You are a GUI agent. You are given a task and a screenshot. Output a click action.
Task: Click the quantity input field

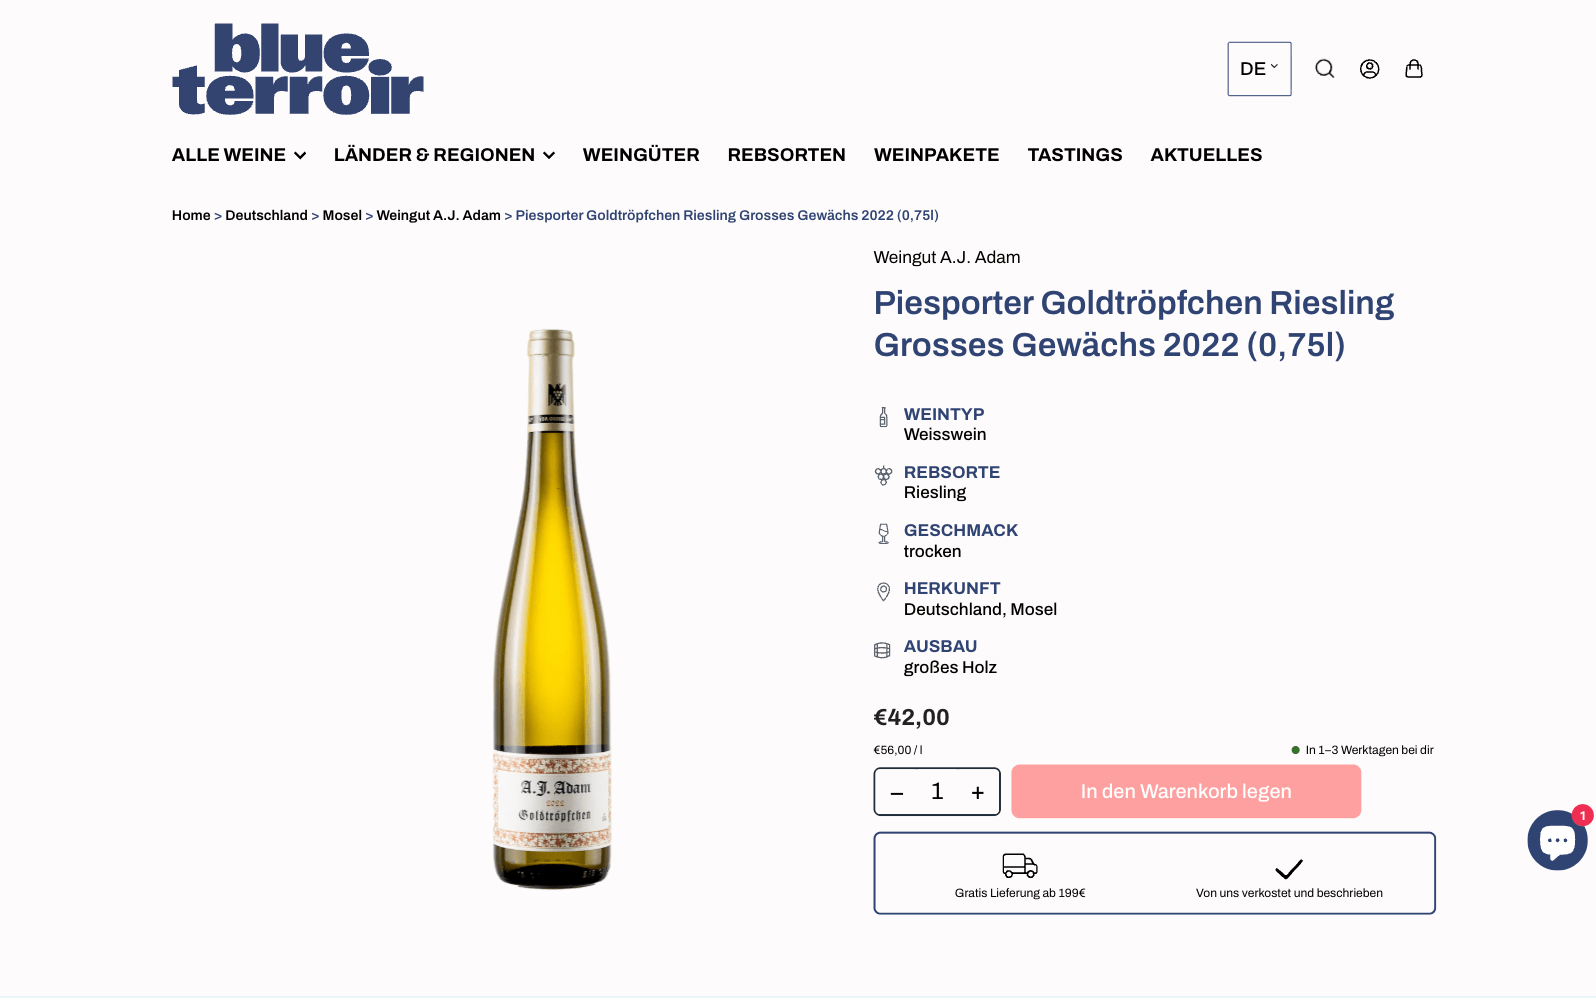click(x=937, y=792)
